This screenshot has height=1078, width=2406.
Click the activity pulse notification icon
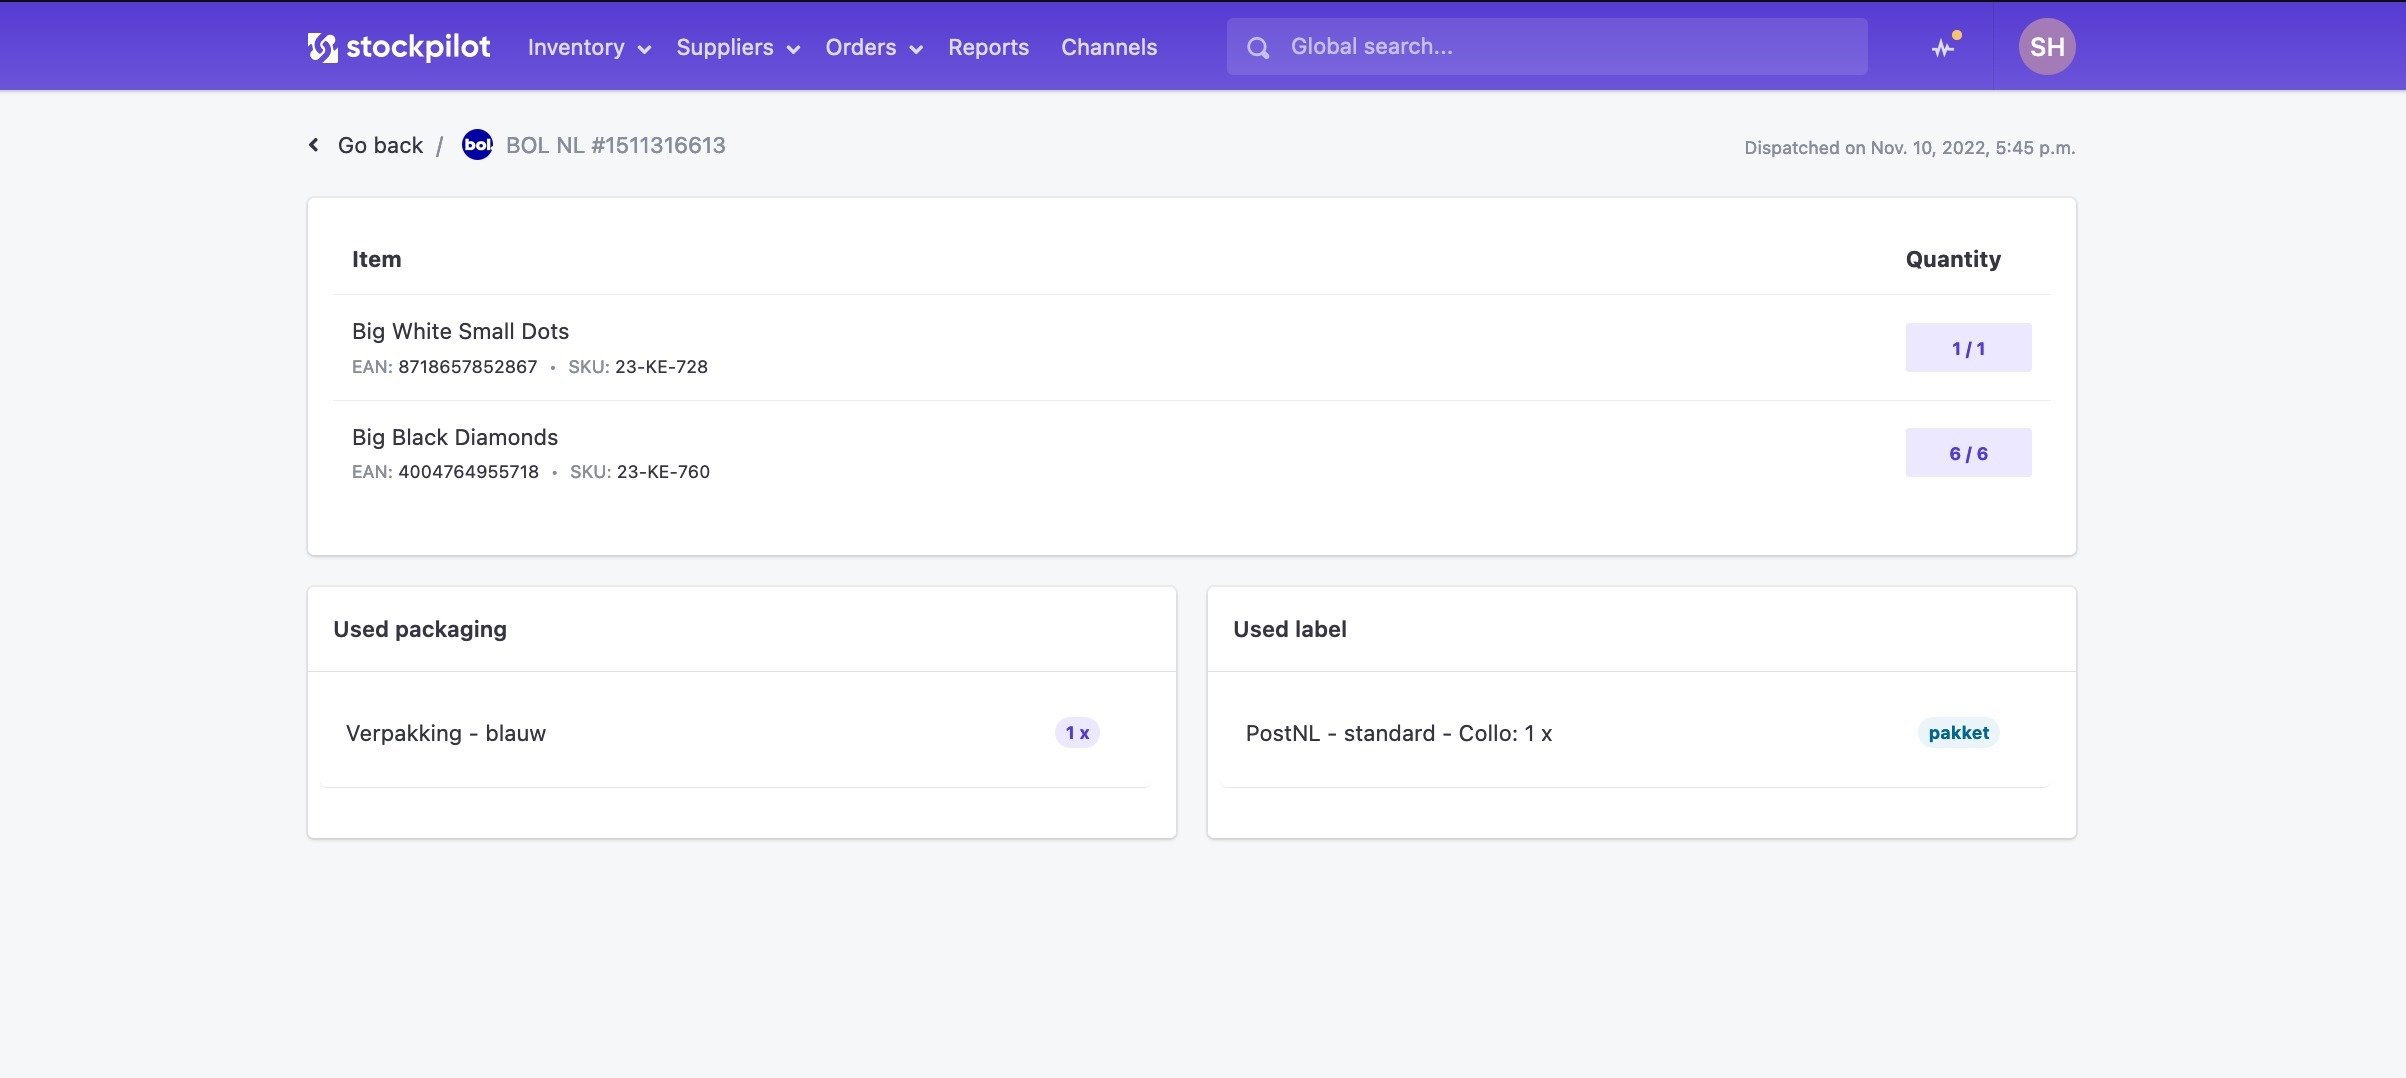tap(1943, 47)
